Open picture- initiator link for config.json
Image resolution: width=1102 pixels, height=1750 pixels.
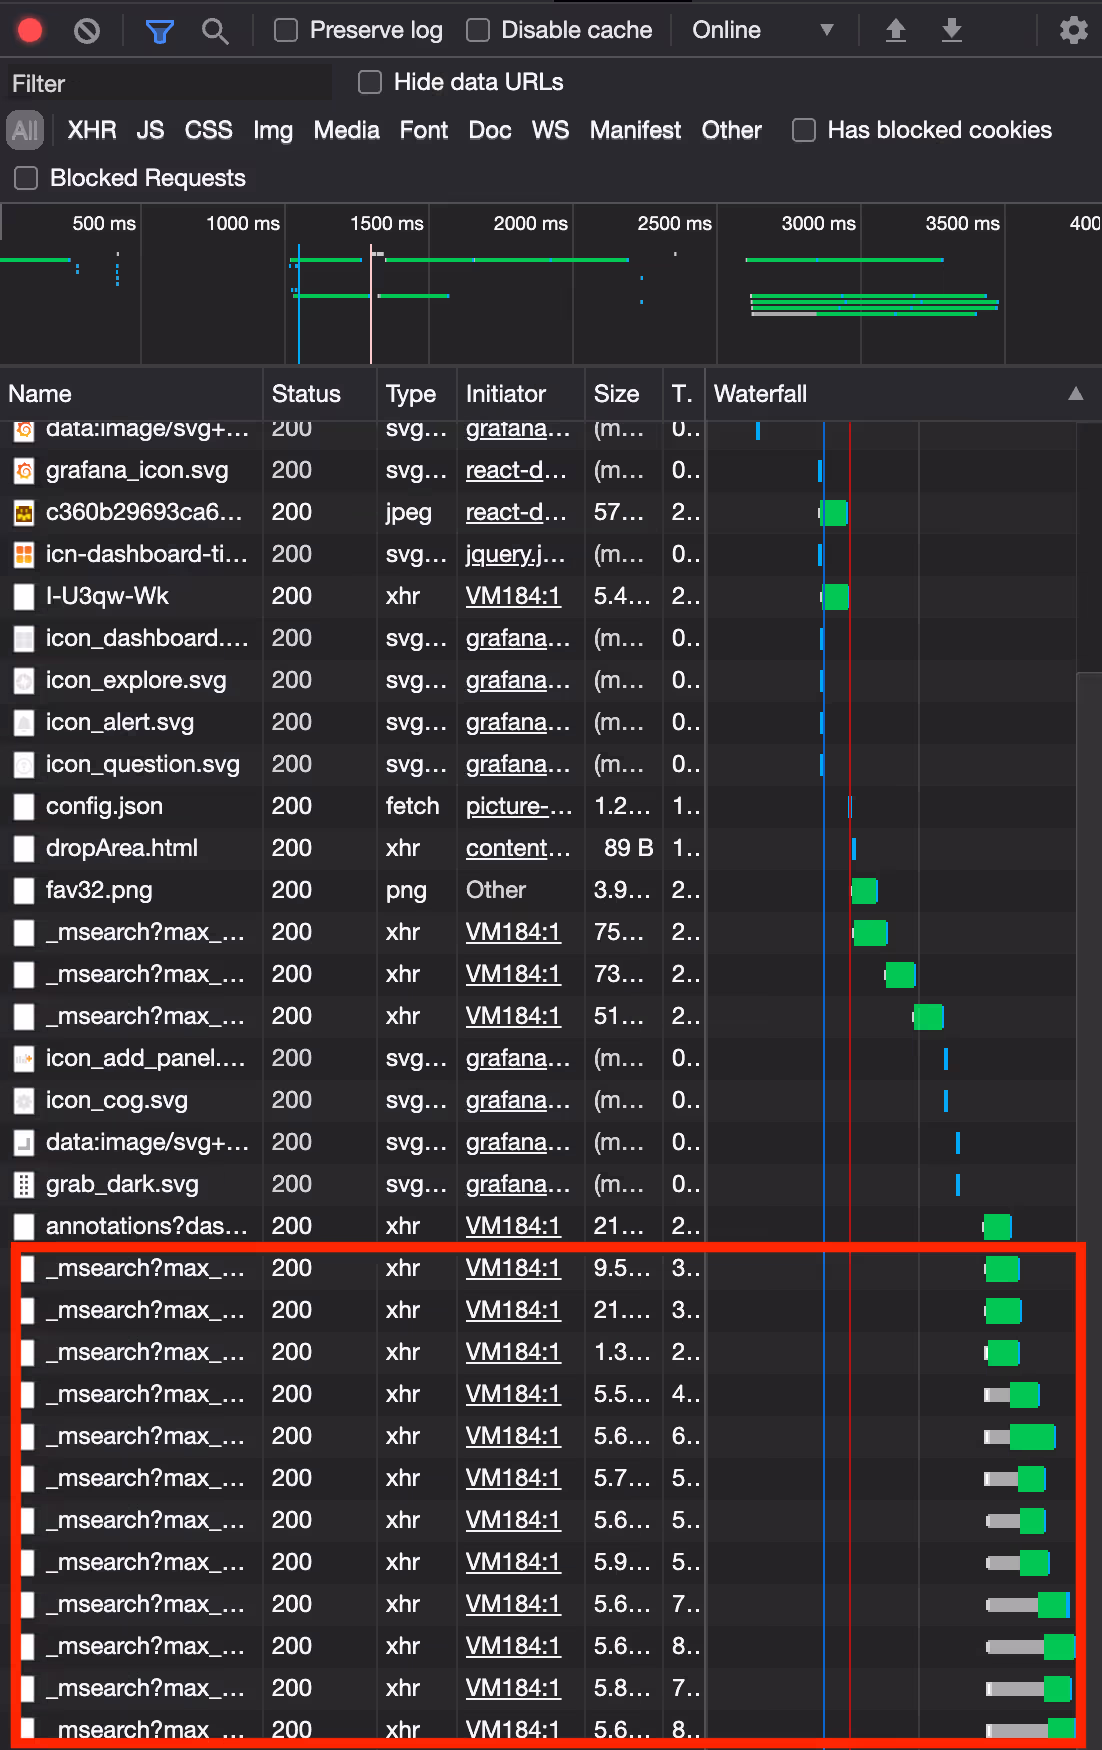519,806
